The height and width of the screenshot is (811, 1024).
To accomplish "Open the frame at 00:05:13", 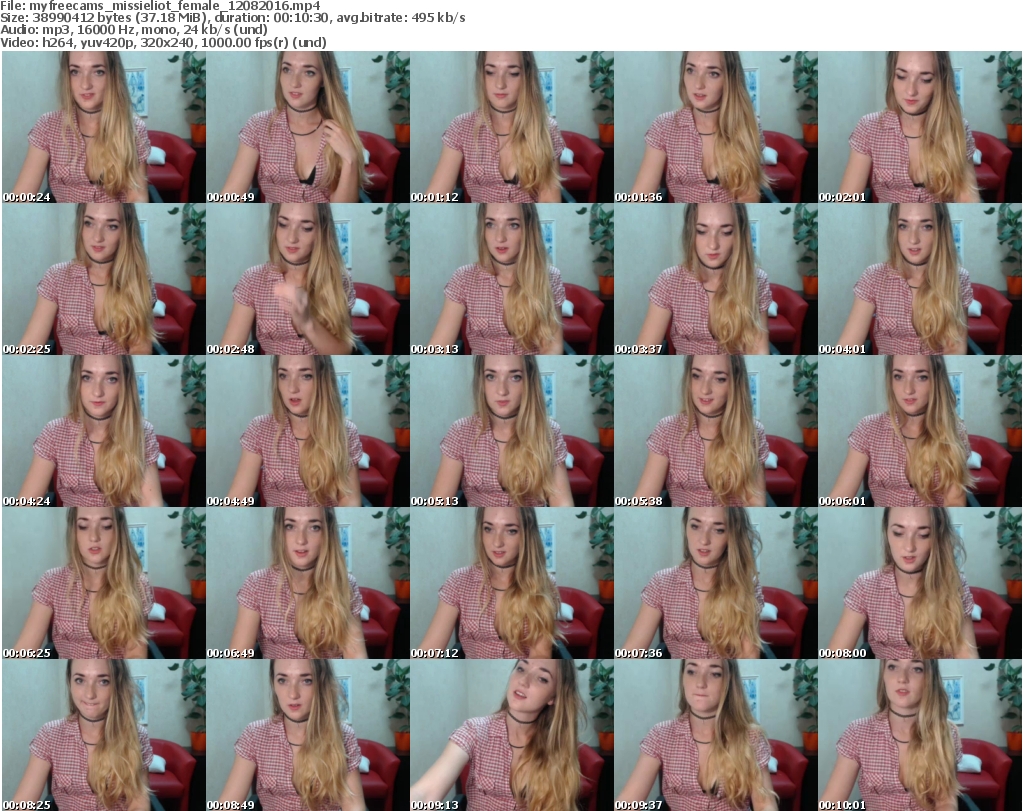I will tap(512, 431).
